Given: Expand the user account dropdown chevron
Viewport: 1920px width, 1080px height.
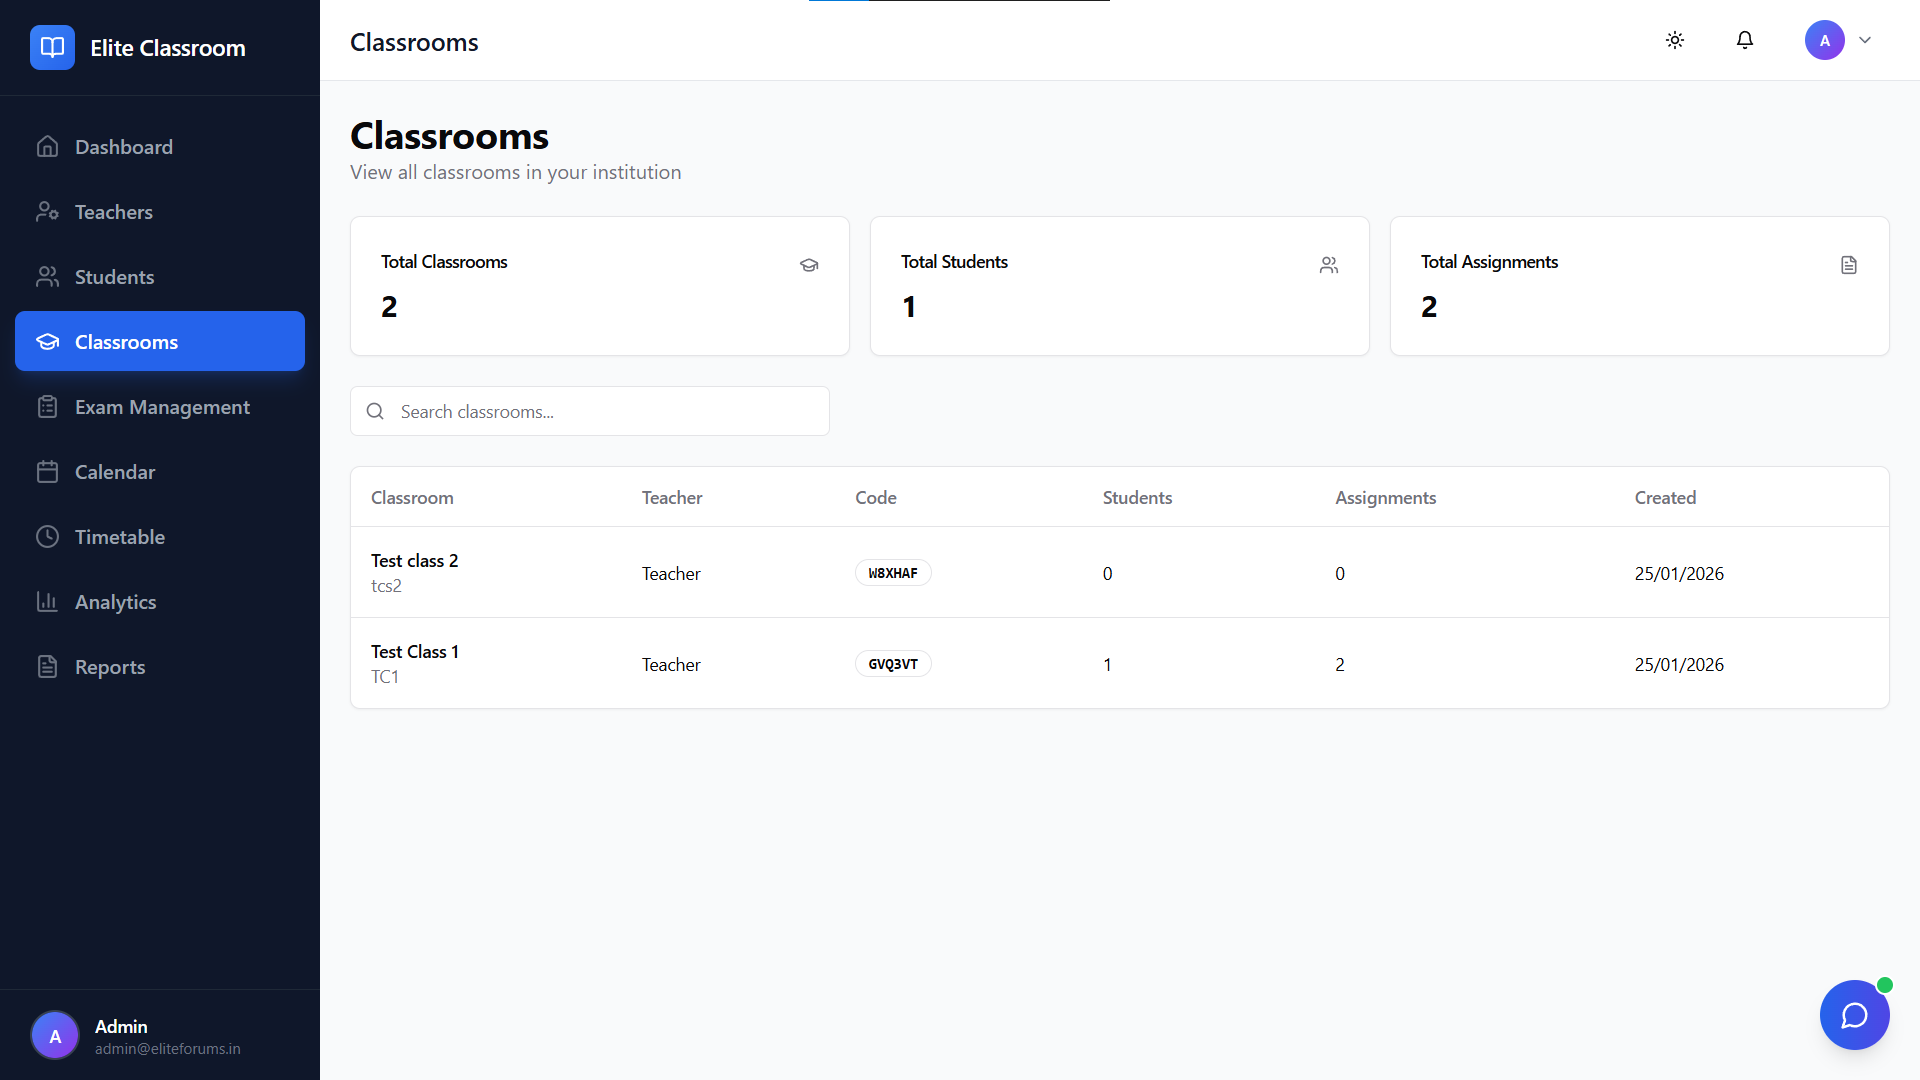Looking at the screenshot, I should click(x=1865, y=40).
